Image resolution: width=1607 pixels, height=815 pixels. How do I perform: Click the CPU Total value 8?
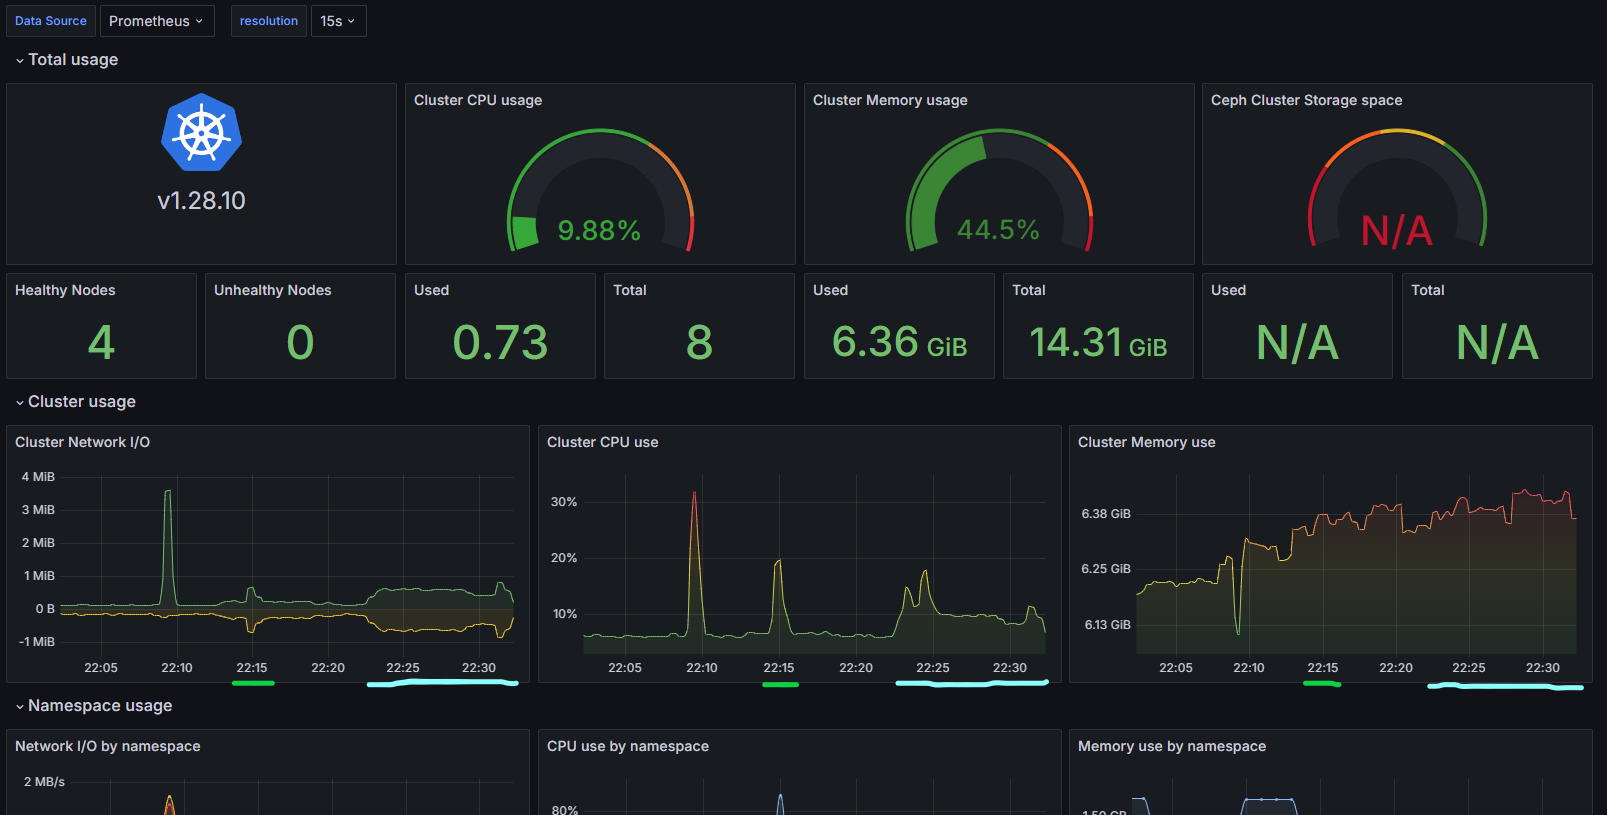point(699,343)
